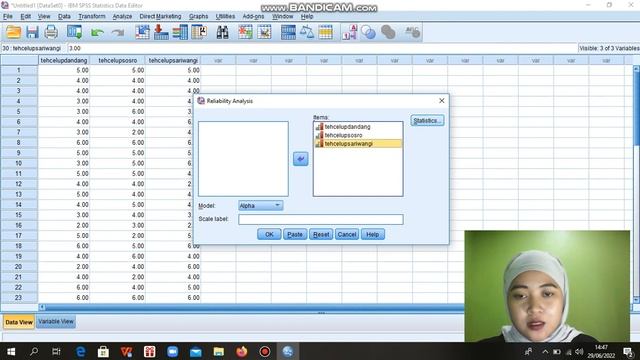Open the Edit menu
Viewport: 640px width, 360px height.
[25, 16]
